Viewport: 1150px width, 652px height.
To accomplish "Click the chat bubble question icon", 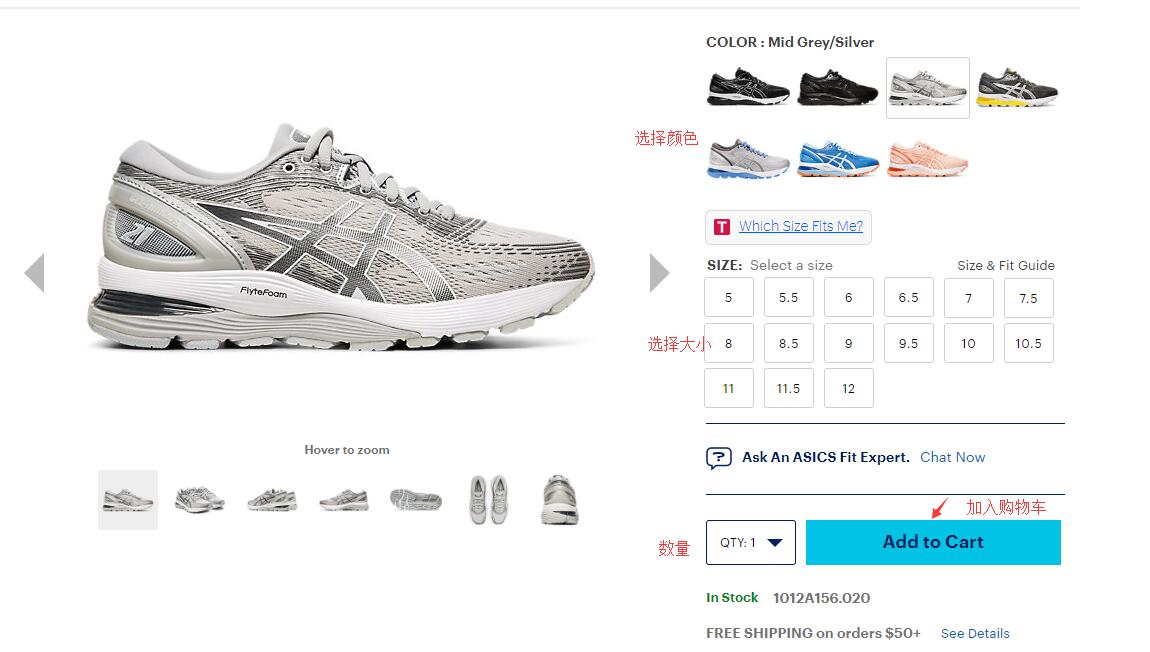I will click(x=719, y=458).
